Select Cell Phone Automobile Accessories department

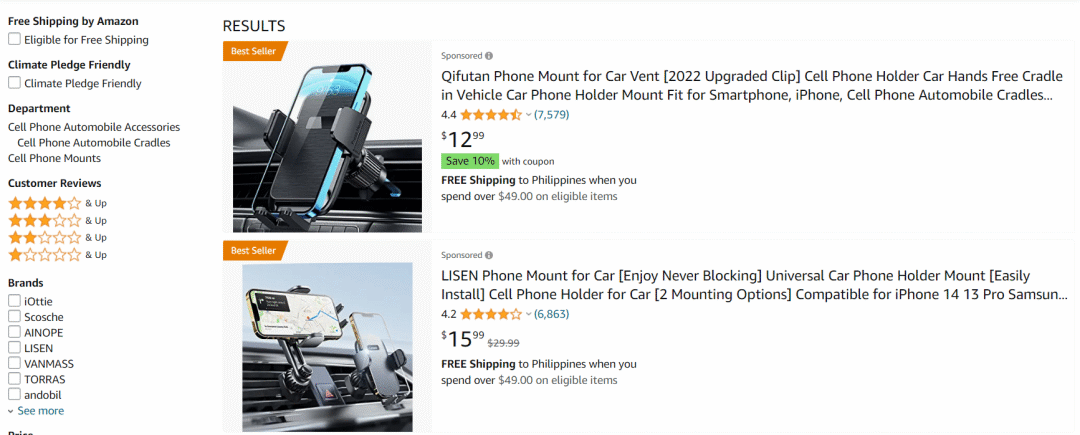94,127
